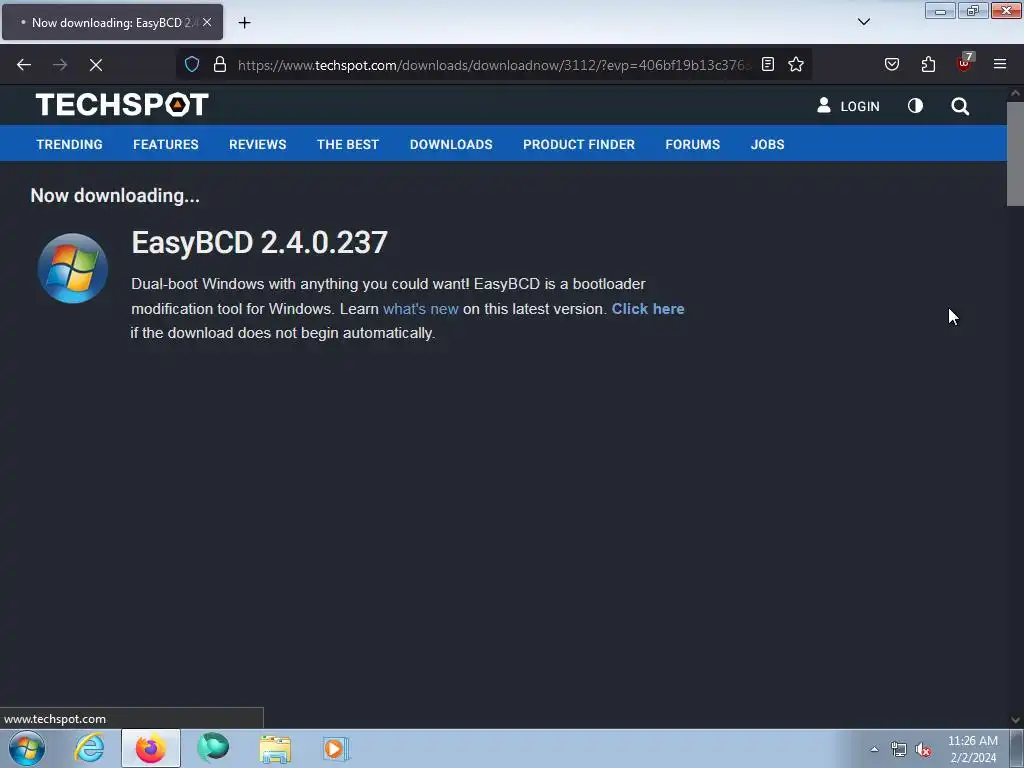Click the EasyBCD Windows logo image
The height and width of the screenshot is (768, 1024).
[72, 268]
